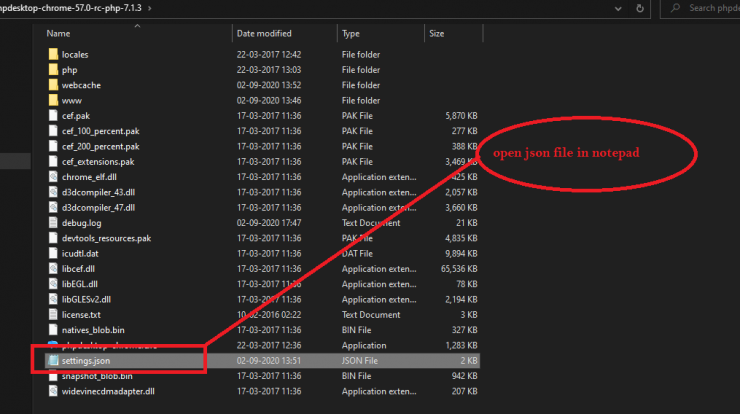The width and height of the screenshot is (740, 414).
Task: Select the webcache folder name
Action: [x=81, y=85]
